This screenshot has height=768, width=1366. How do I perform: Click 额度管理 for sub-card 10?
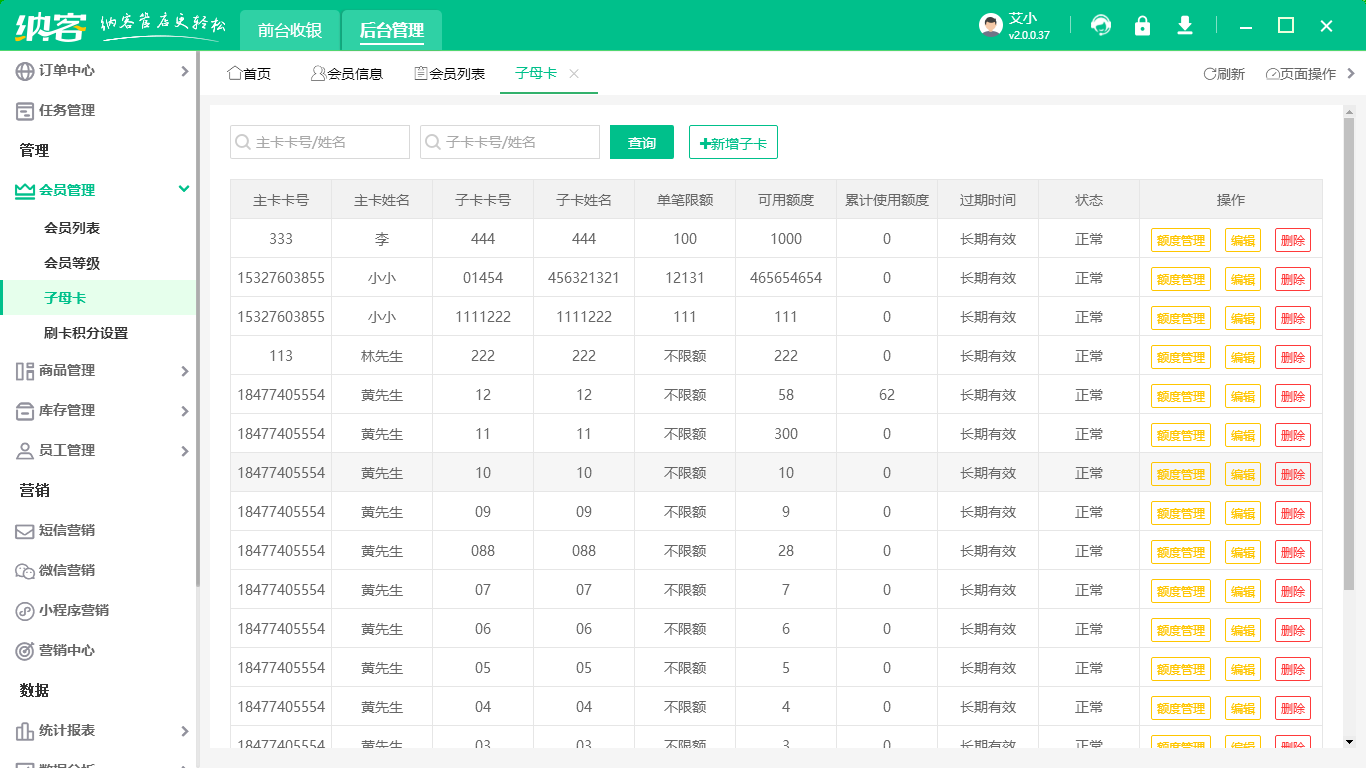pyautogui.click(x=1180, y=474)
